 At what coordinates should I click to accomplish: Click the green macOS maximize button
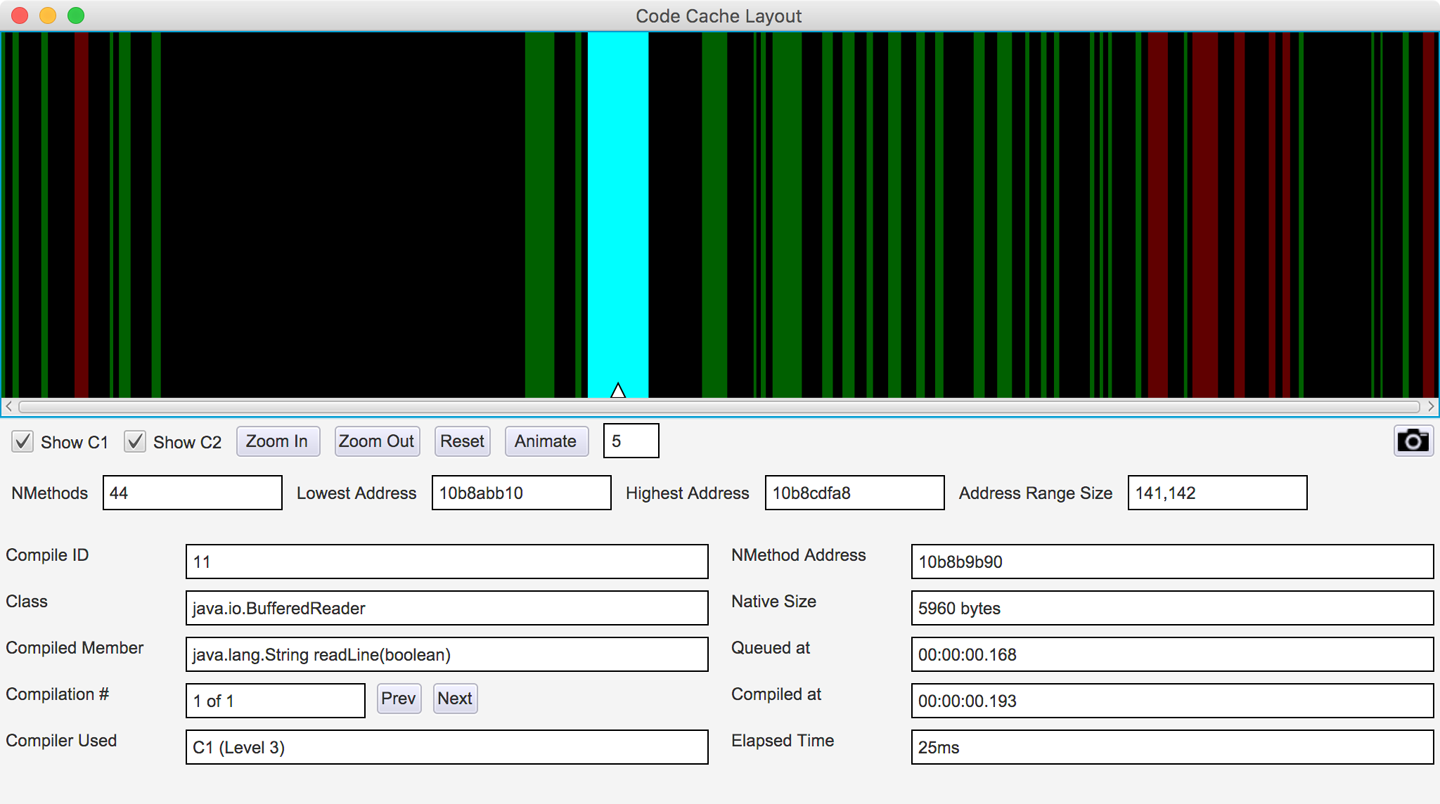[x=76, y=16]
